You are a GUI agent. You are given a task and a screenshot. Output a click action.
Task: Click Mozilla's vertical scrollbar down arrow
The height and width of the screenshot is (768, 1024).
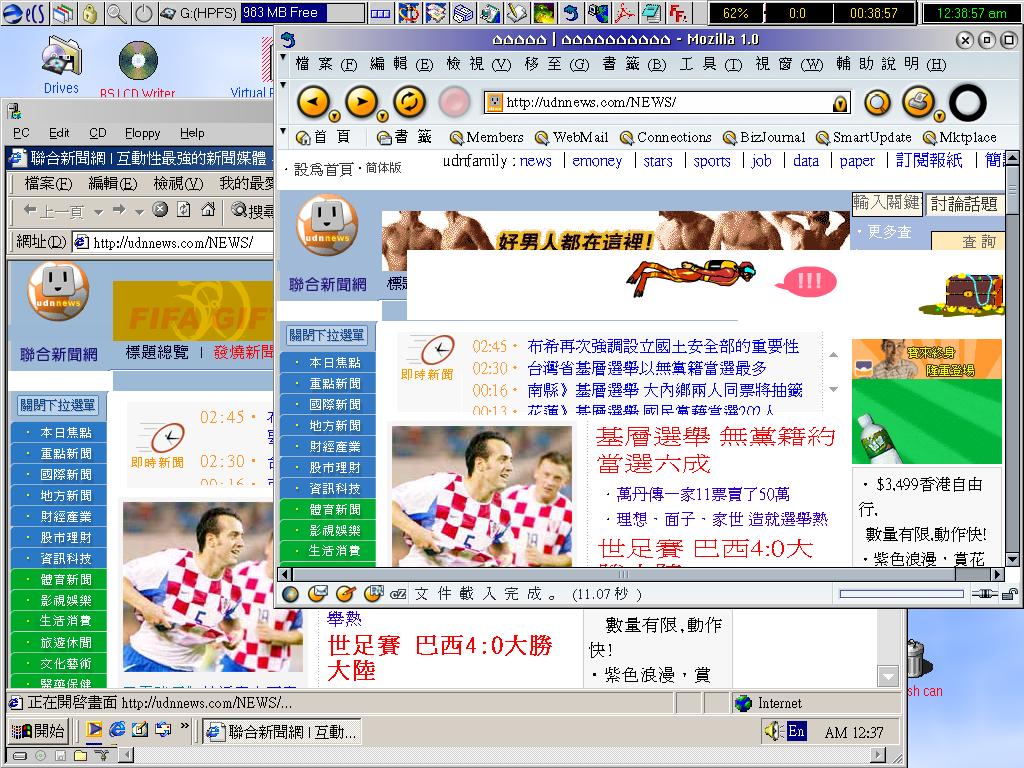point(1012,560)
